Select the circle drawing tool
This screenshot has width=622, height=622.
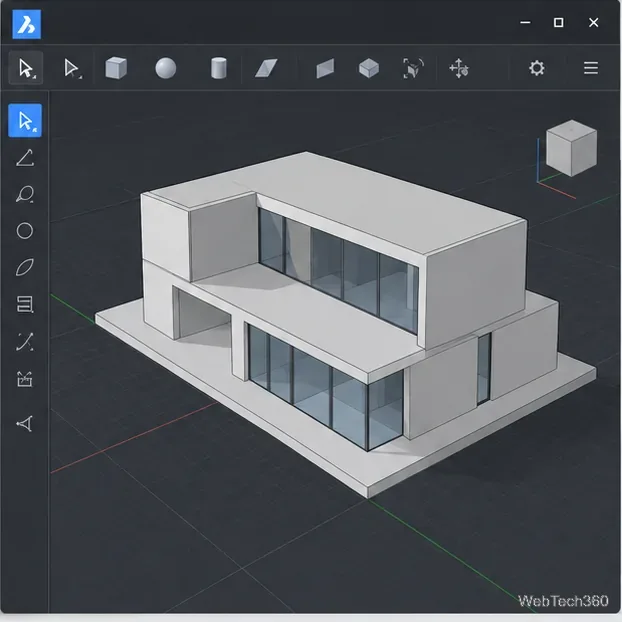click(x=25, y=230)
